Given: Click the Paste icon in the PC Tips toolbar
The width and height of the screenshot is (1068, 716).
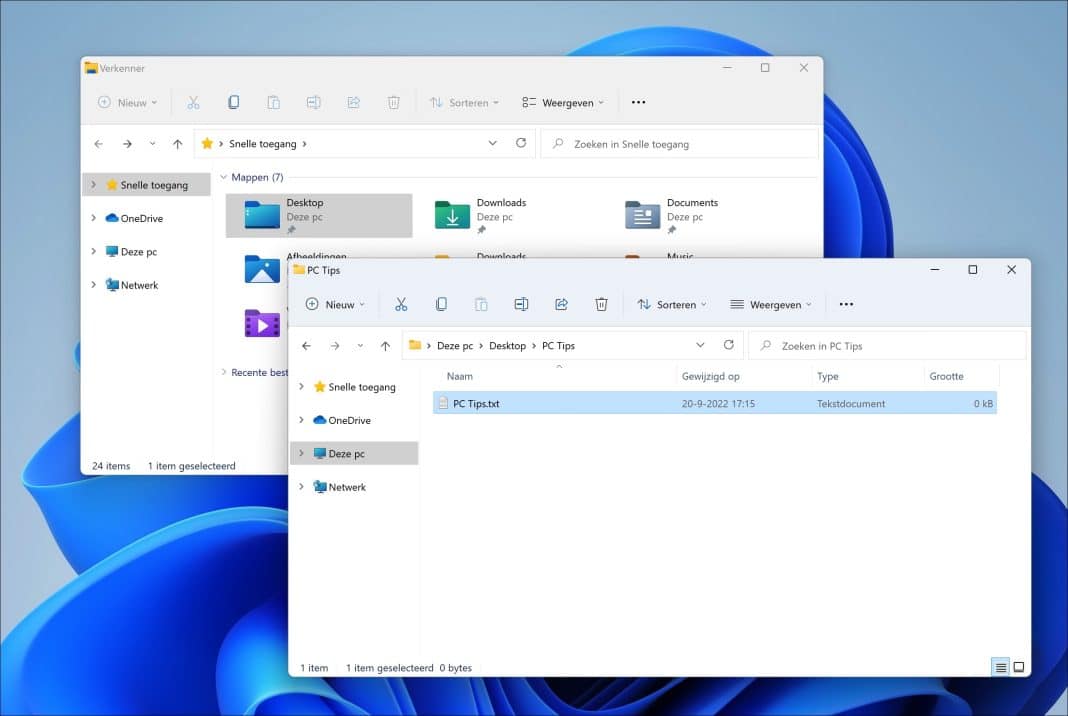Looking at the screenshot, I should point(481,304).
